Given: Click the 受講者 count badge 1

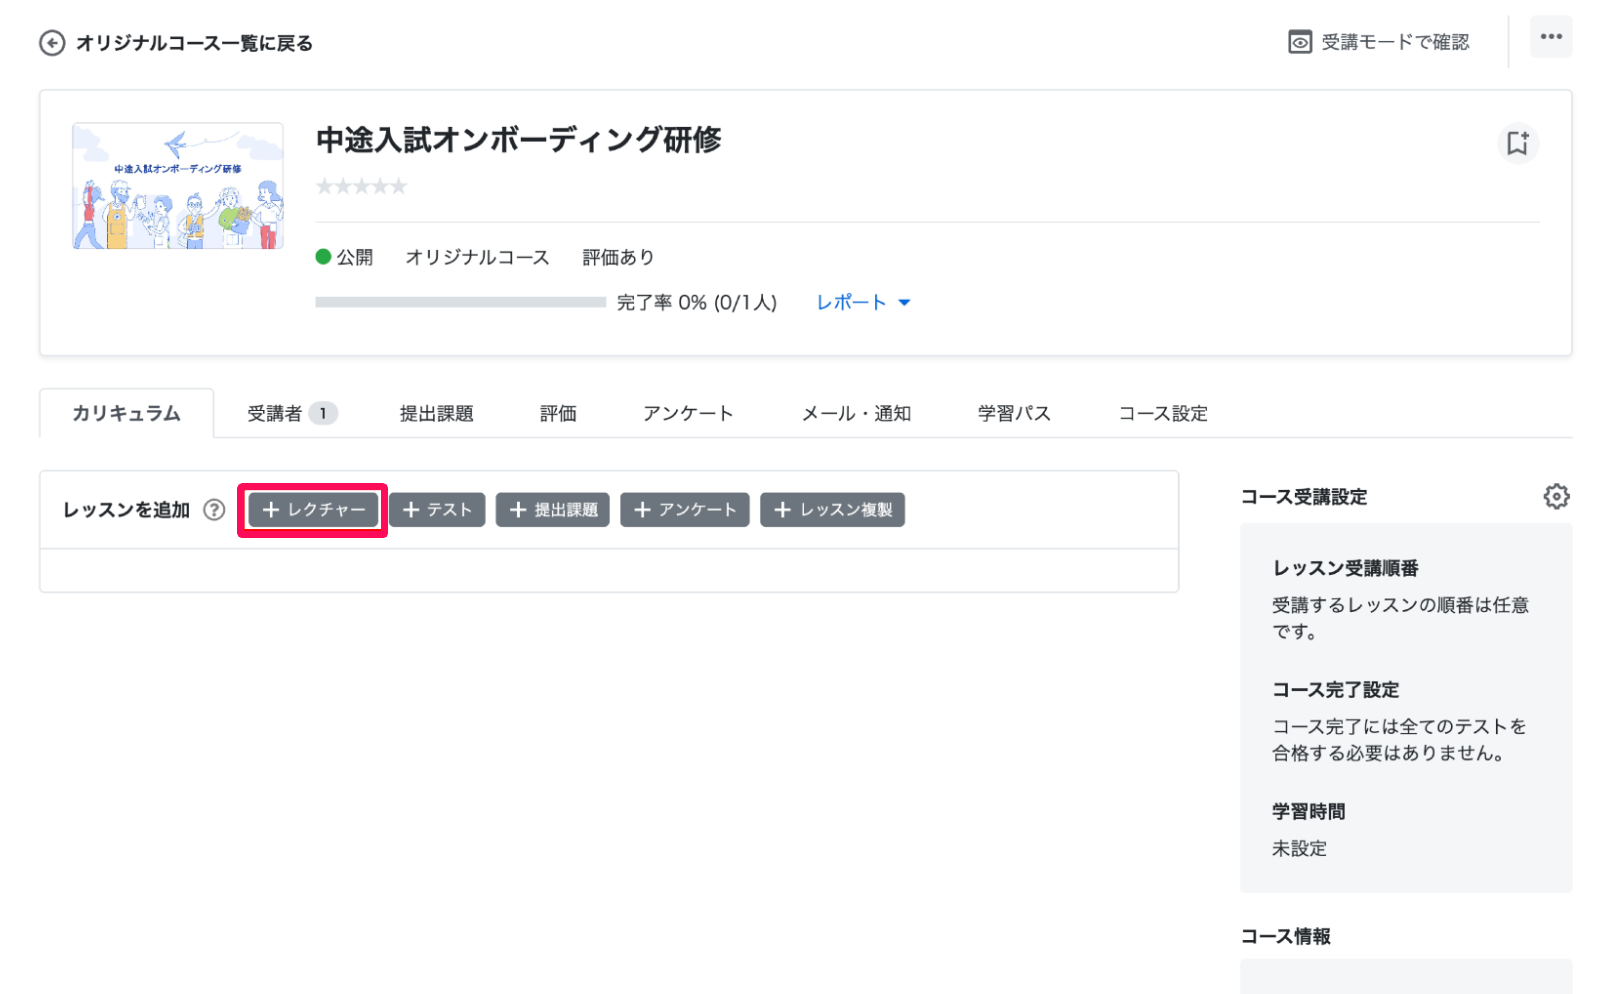Looking at the screenshot, I should (x=323, y=413).
